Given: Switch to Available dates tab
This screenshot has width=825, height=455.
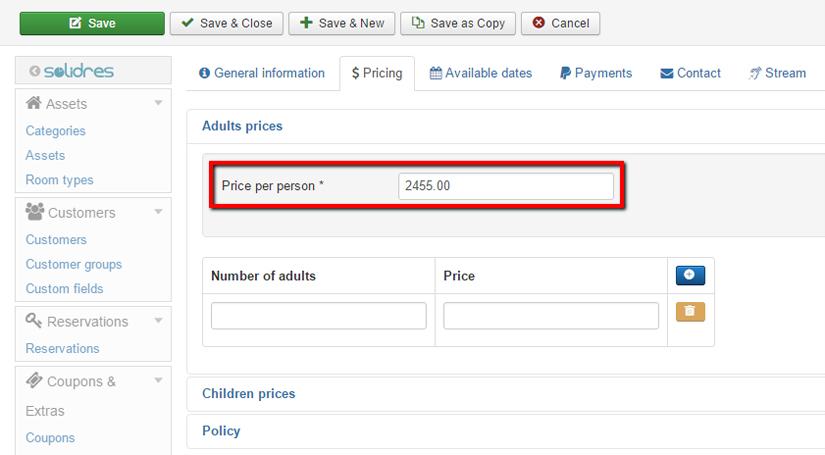Looking at the screenshot, I should 480,73.
